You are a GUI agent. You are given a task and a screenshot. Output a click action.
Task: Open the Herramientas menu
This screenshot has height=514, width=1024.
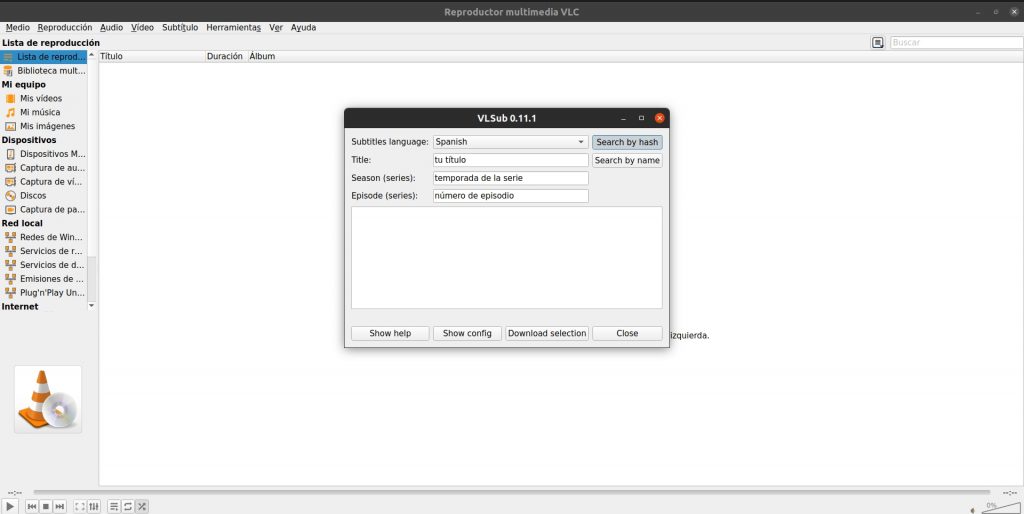[233, 27]
